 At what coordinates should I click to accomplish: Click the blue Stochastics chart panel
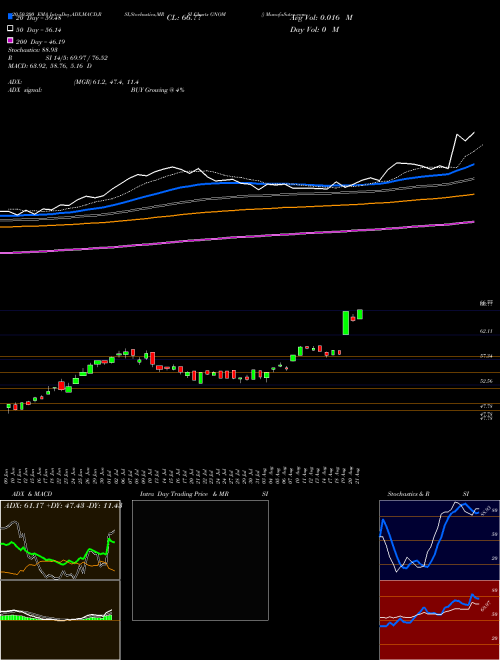[x=439, y=540]
